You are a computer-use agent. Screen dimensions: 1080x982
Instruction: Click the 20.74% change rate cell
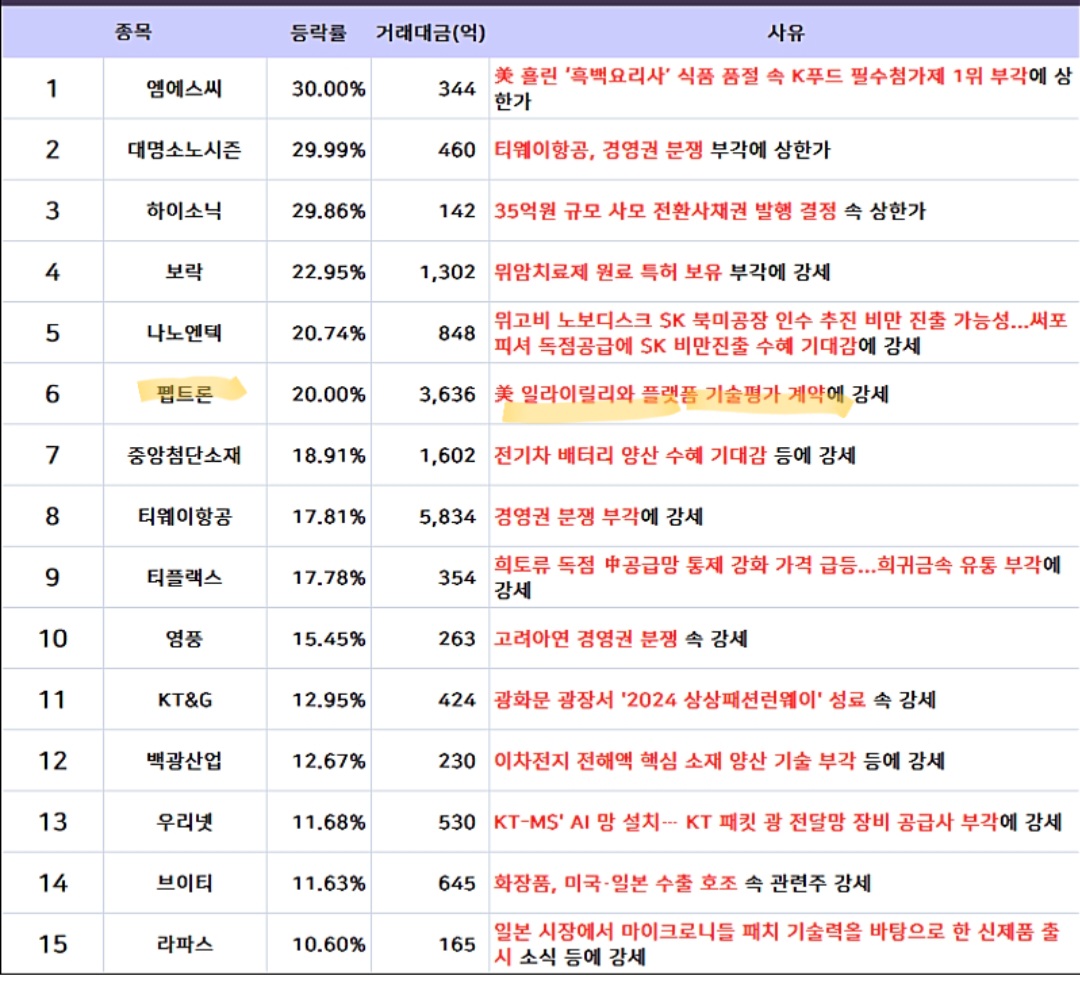pos(329,333)
